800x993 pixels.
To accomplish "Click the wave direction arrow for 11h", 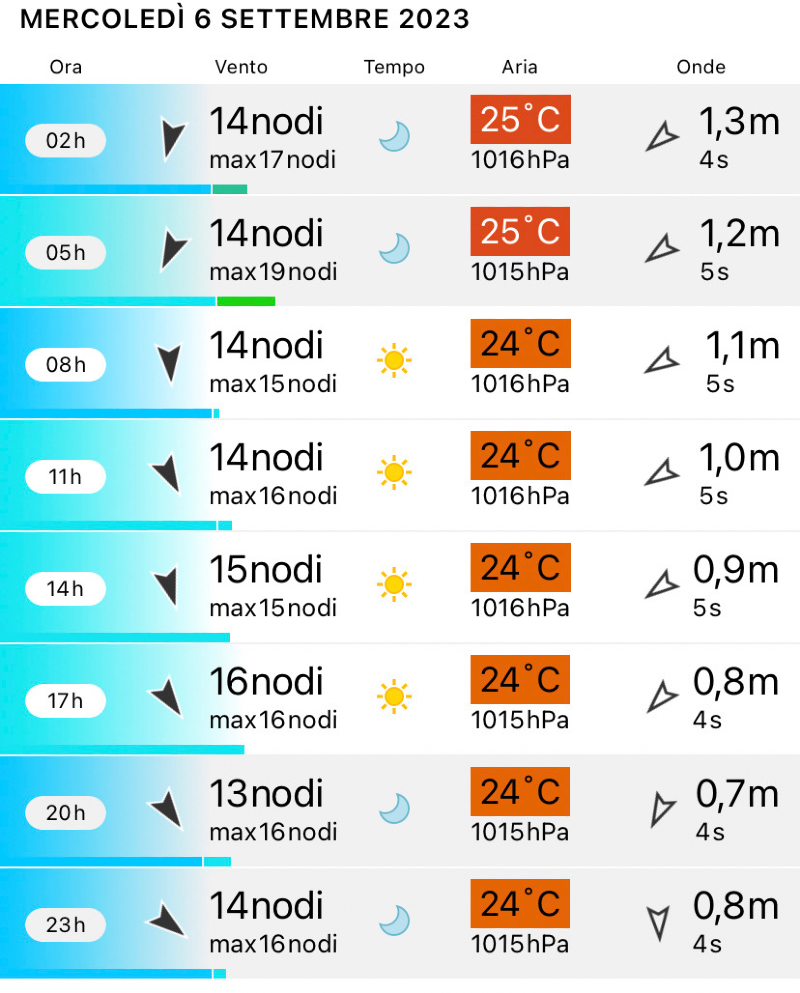I will click(x=661, y=471).
